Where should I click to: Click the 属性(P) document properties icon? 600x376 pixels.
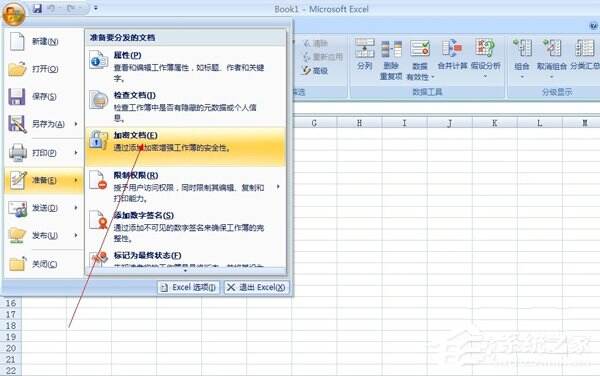tap(98, 60)
